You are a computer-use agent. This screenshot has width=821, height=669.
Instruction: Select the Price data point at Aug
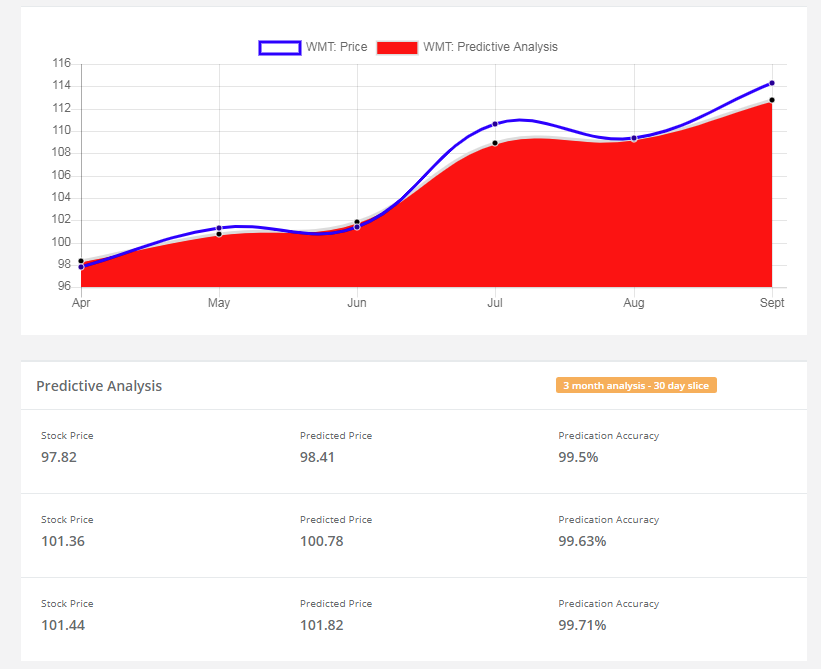(x=634, y=139)
